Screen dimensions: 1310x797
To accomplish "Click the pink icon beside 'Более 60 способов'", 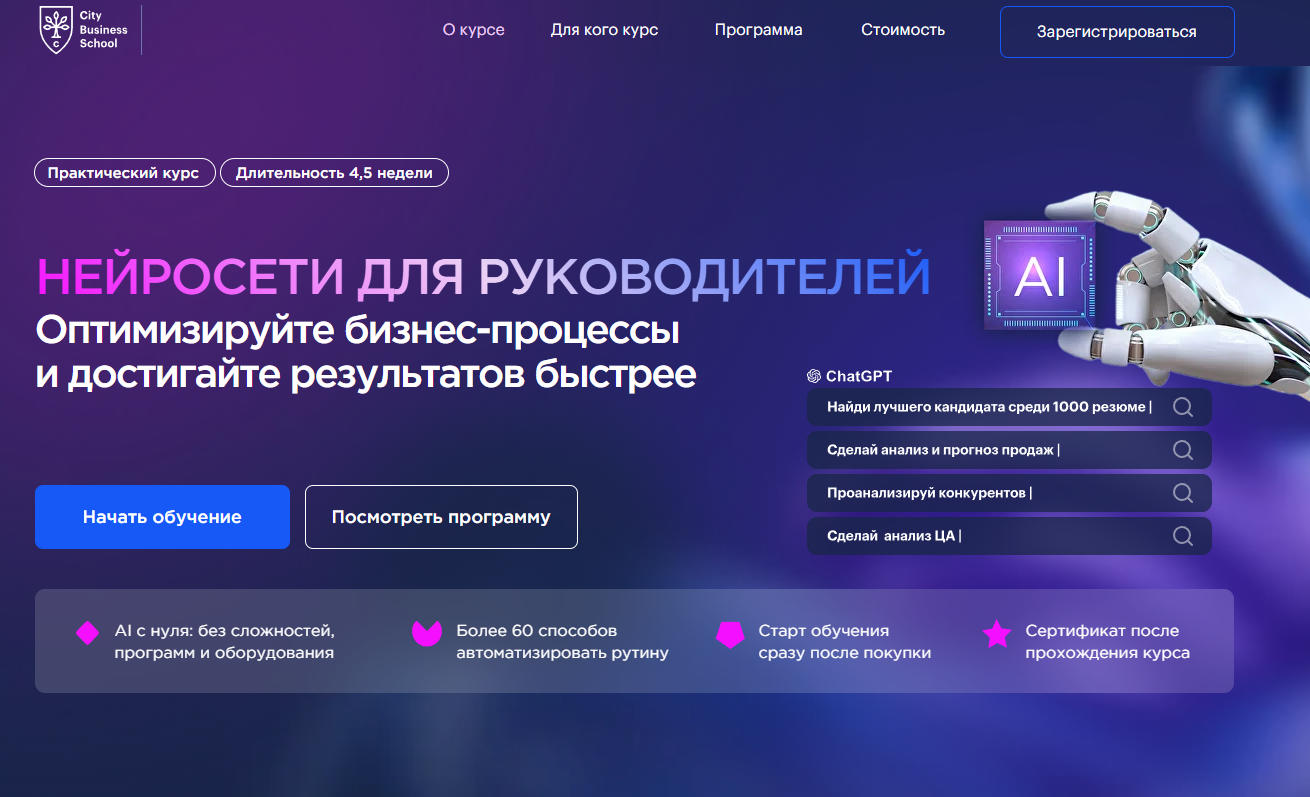I will coord(427,633).
